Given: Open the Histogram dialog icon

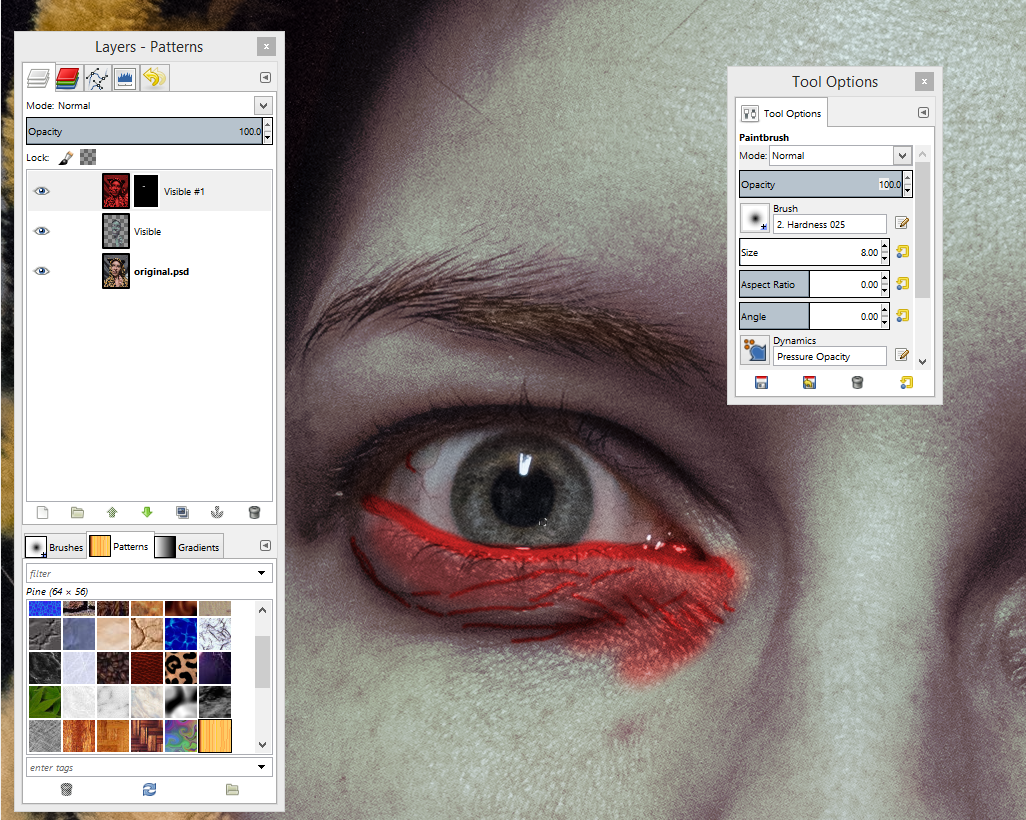Looking at the screenshot, I should pyautogui.click(x=125, y=77).
